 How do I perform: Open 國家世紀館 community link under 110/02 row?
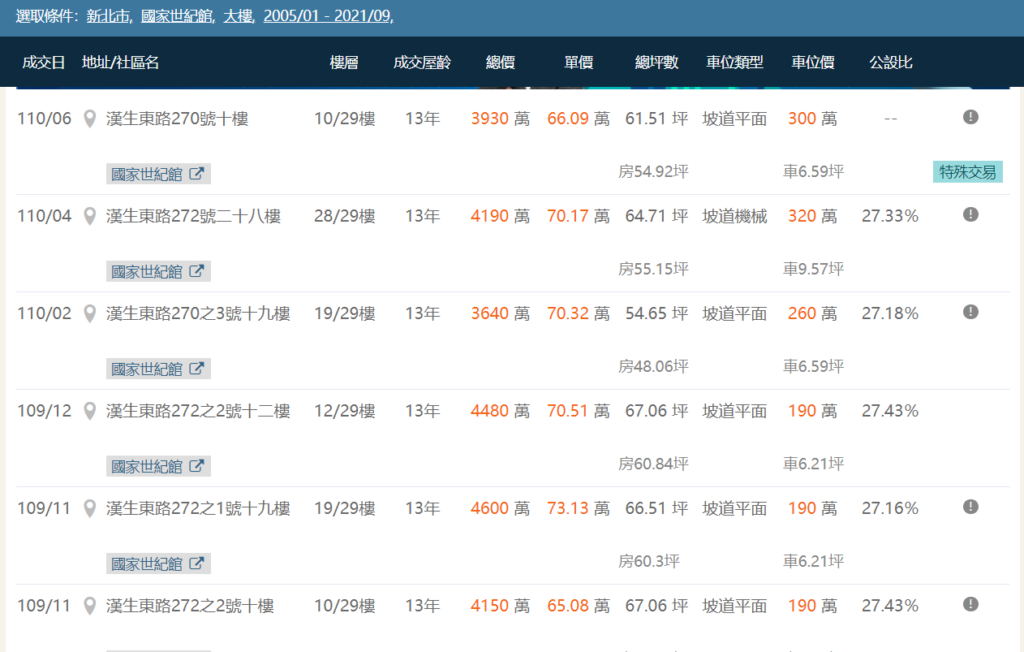158,368
